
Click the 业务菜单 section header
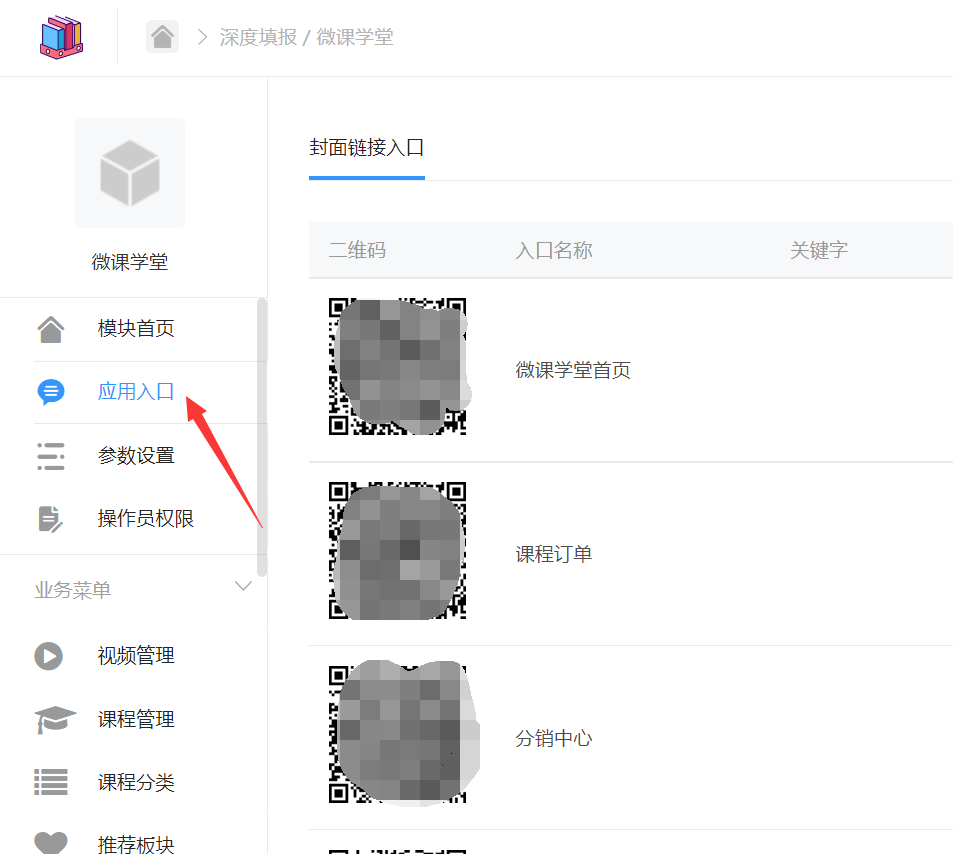(73, 590)
